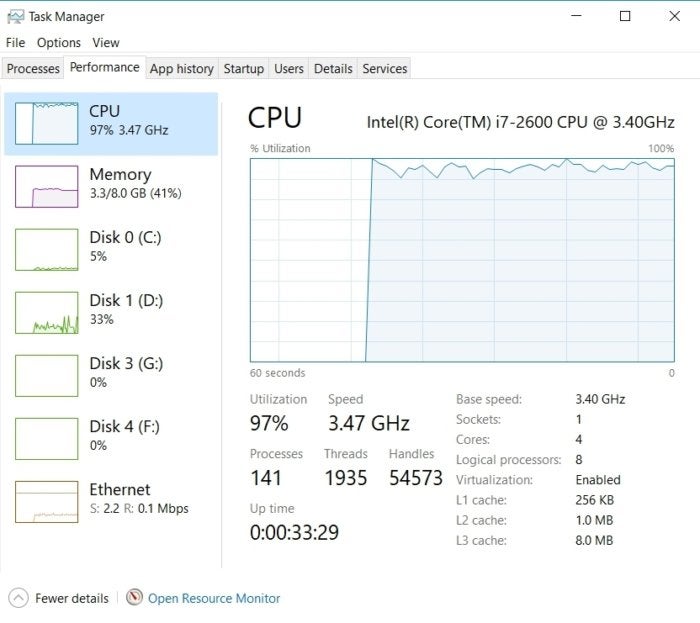Click the 3.47 GHz speed value
700x623 pixels.
tap(369, 423)
